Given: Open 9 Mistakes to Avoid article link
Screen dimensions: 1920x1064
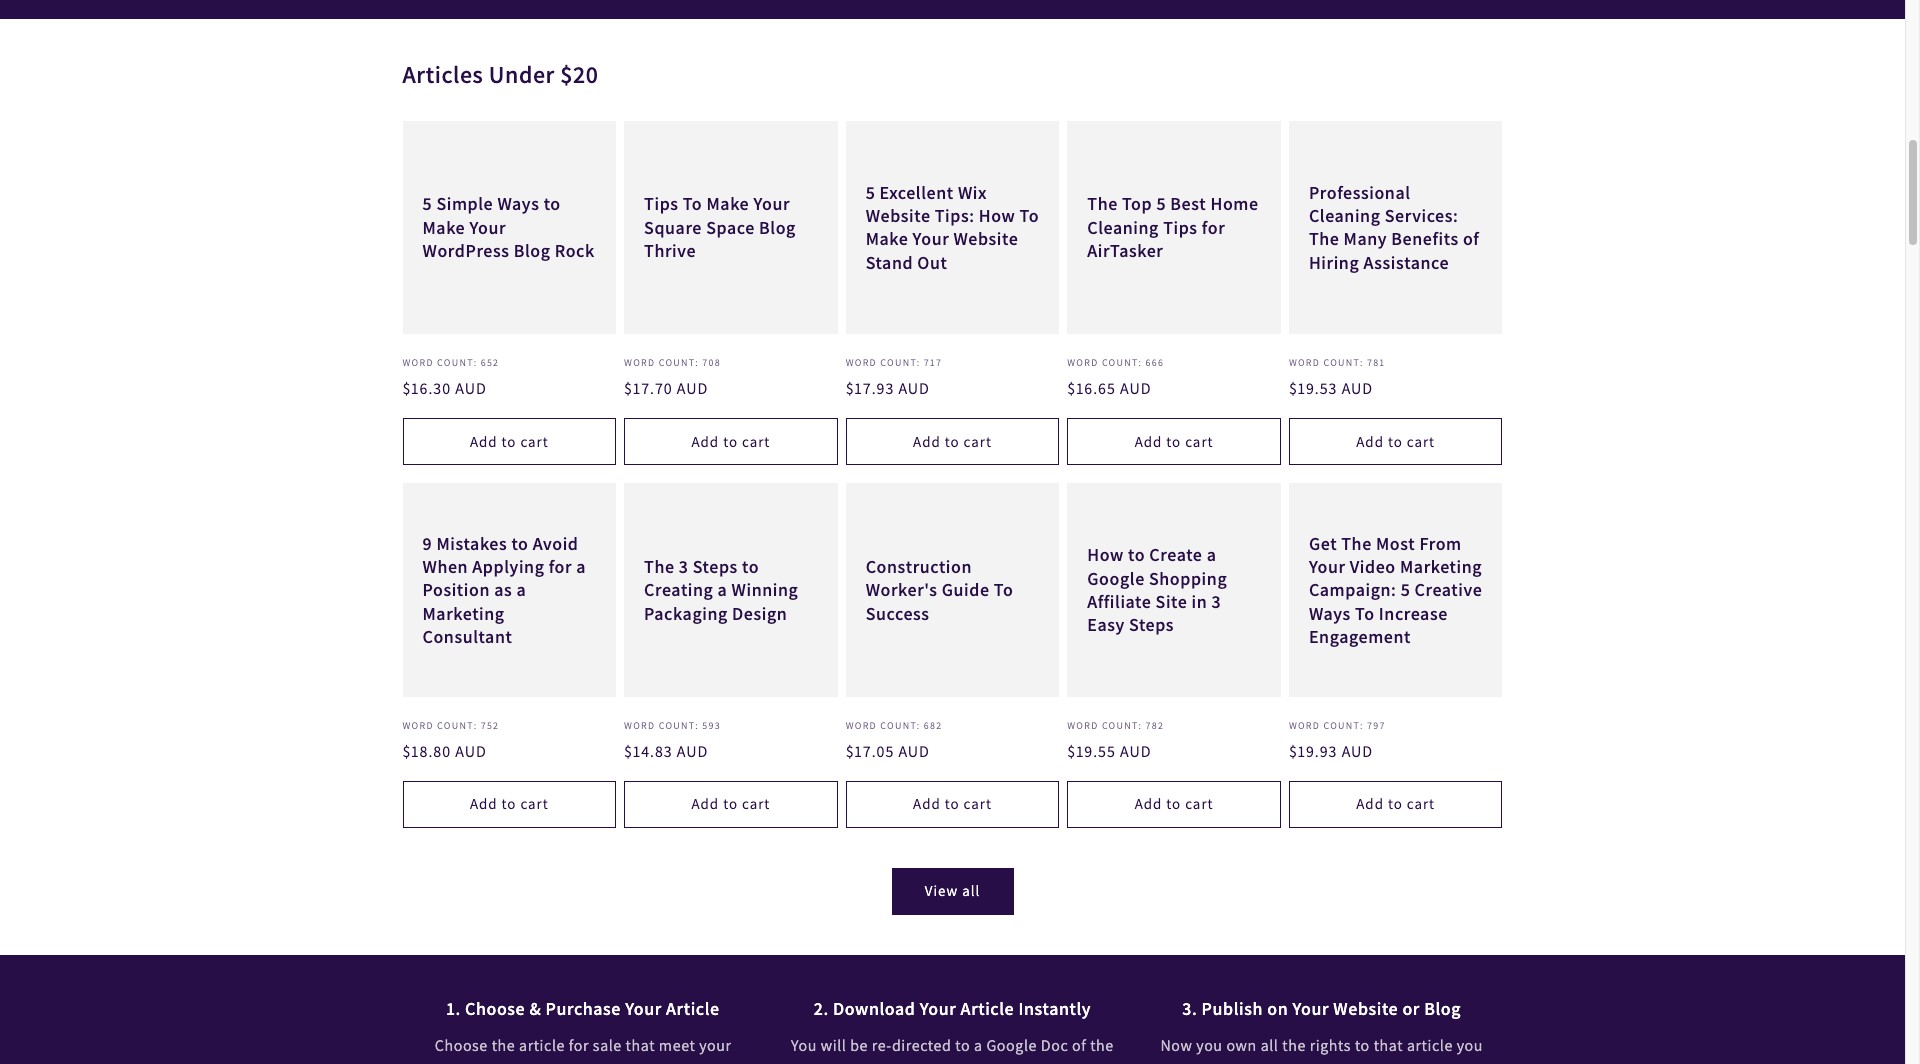Looking at the screenshot, I should 503,590.
